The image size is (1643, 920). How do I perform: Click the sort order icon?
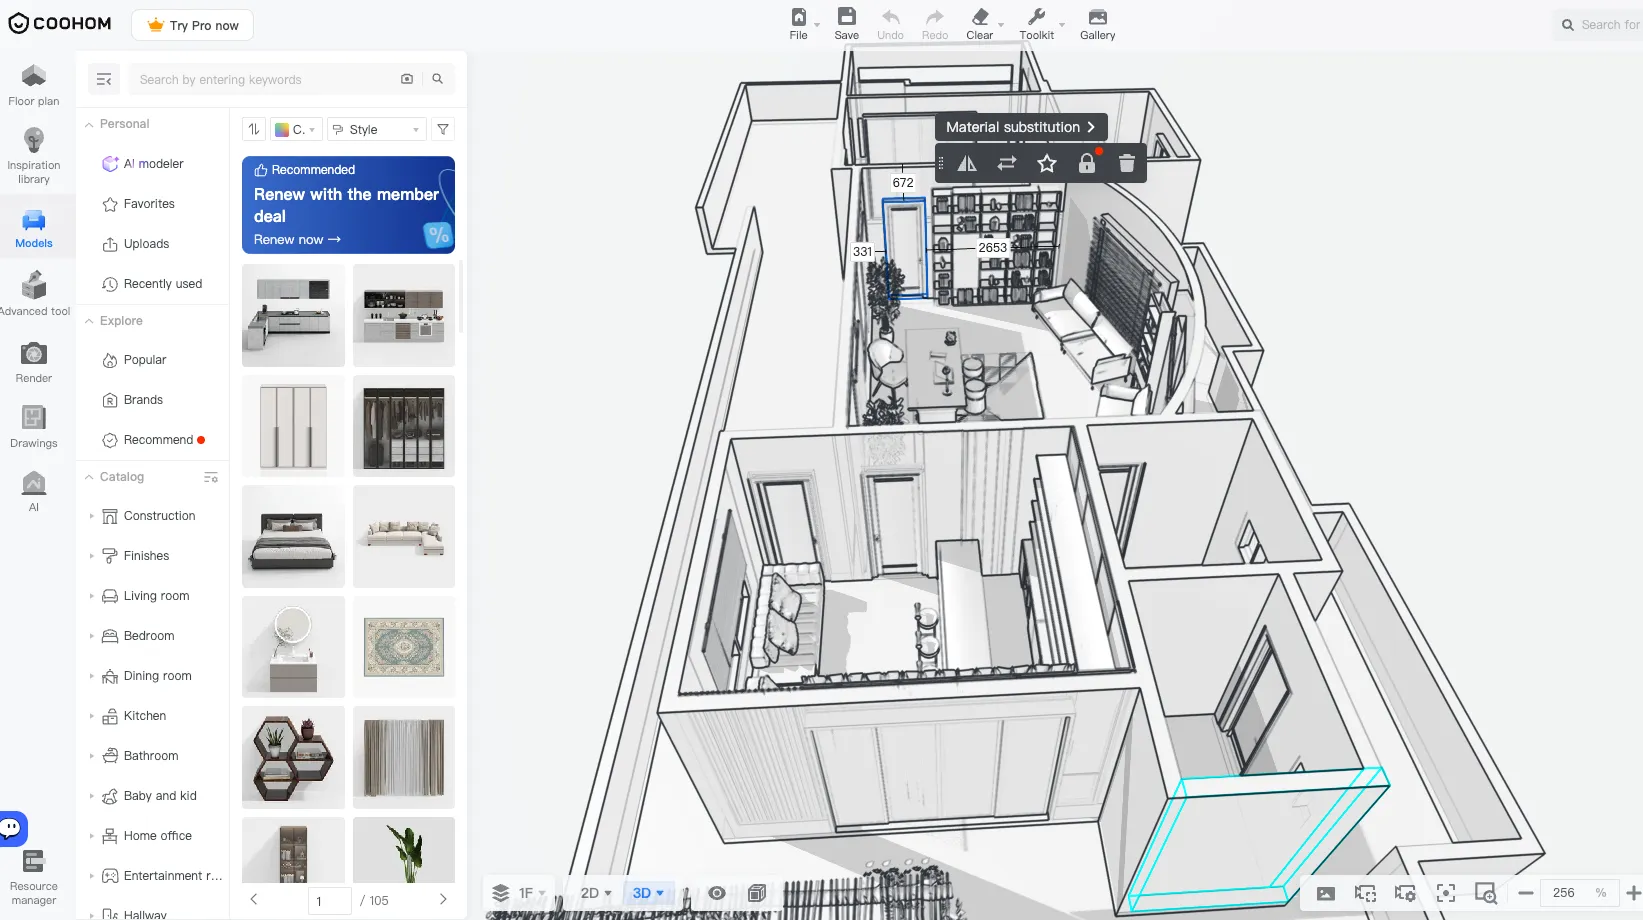pos(254,129)
